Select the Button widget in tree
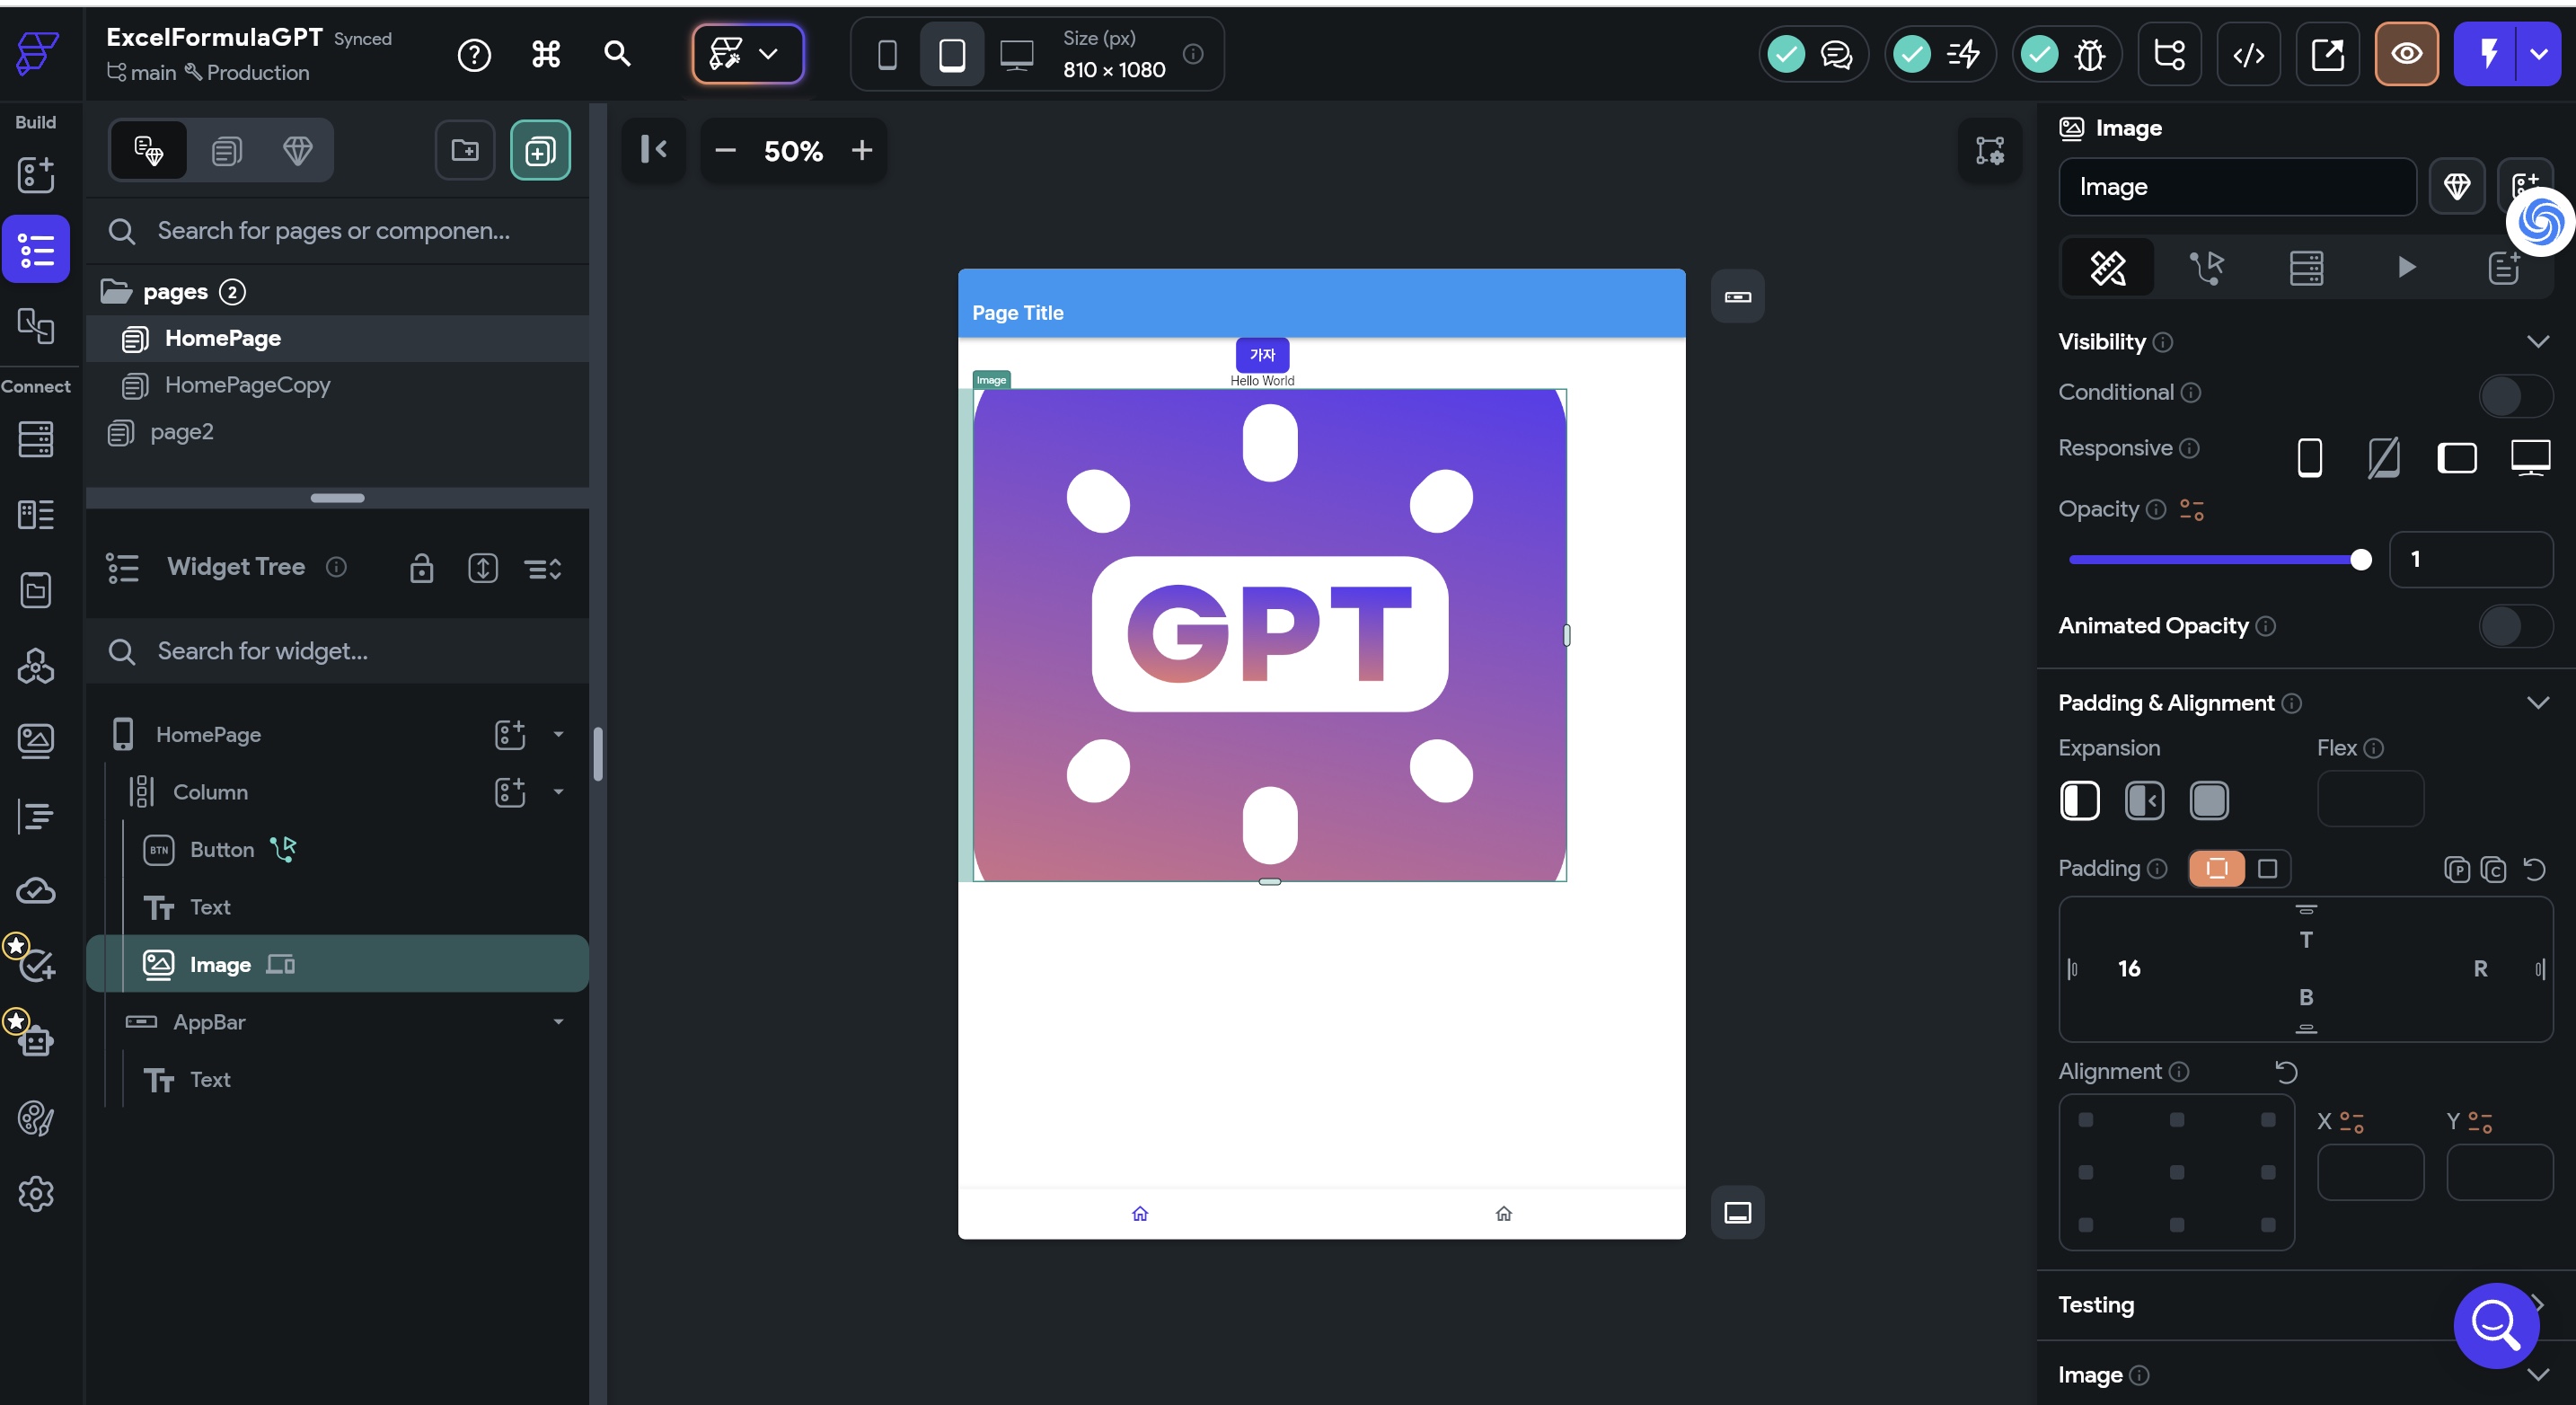 coord(221,849)
